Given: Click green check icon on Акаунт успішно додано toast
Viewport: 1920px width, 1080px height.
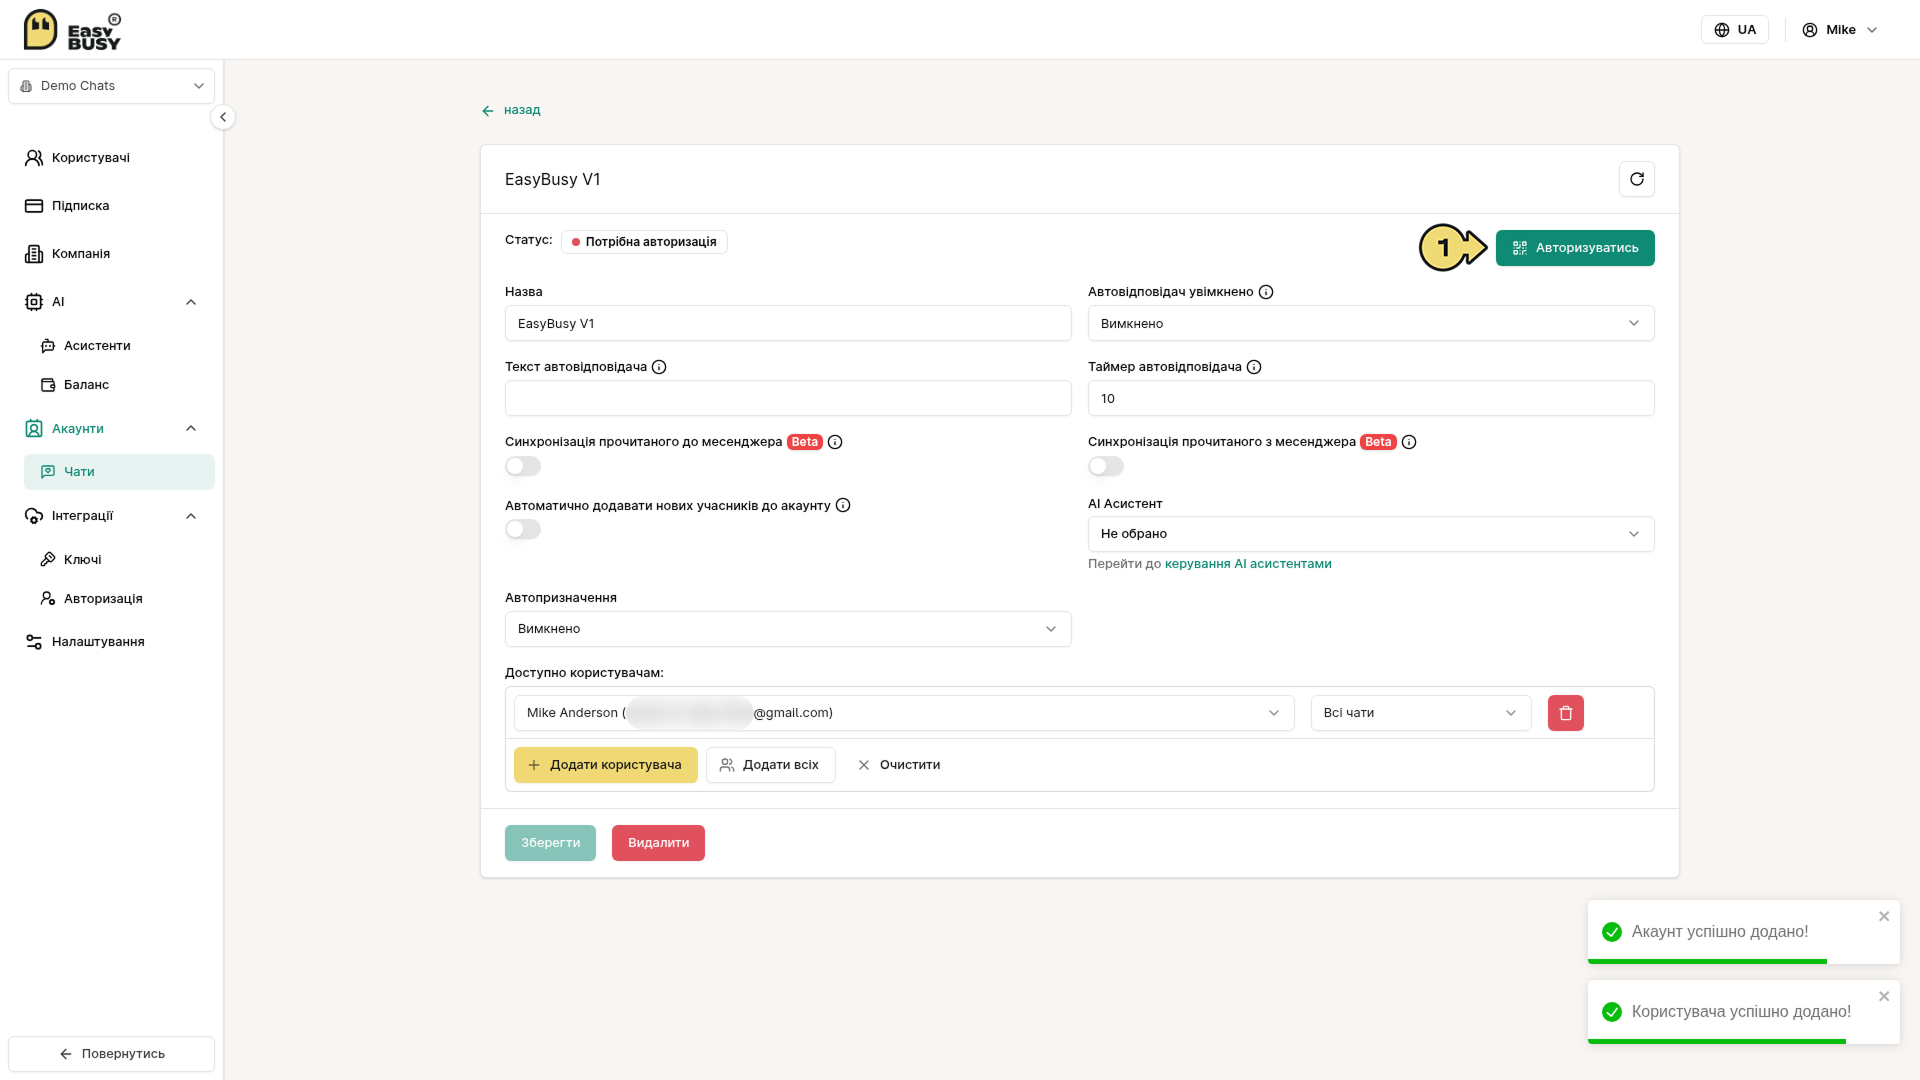Looking at the screenshot, I should coord(1612,932).
